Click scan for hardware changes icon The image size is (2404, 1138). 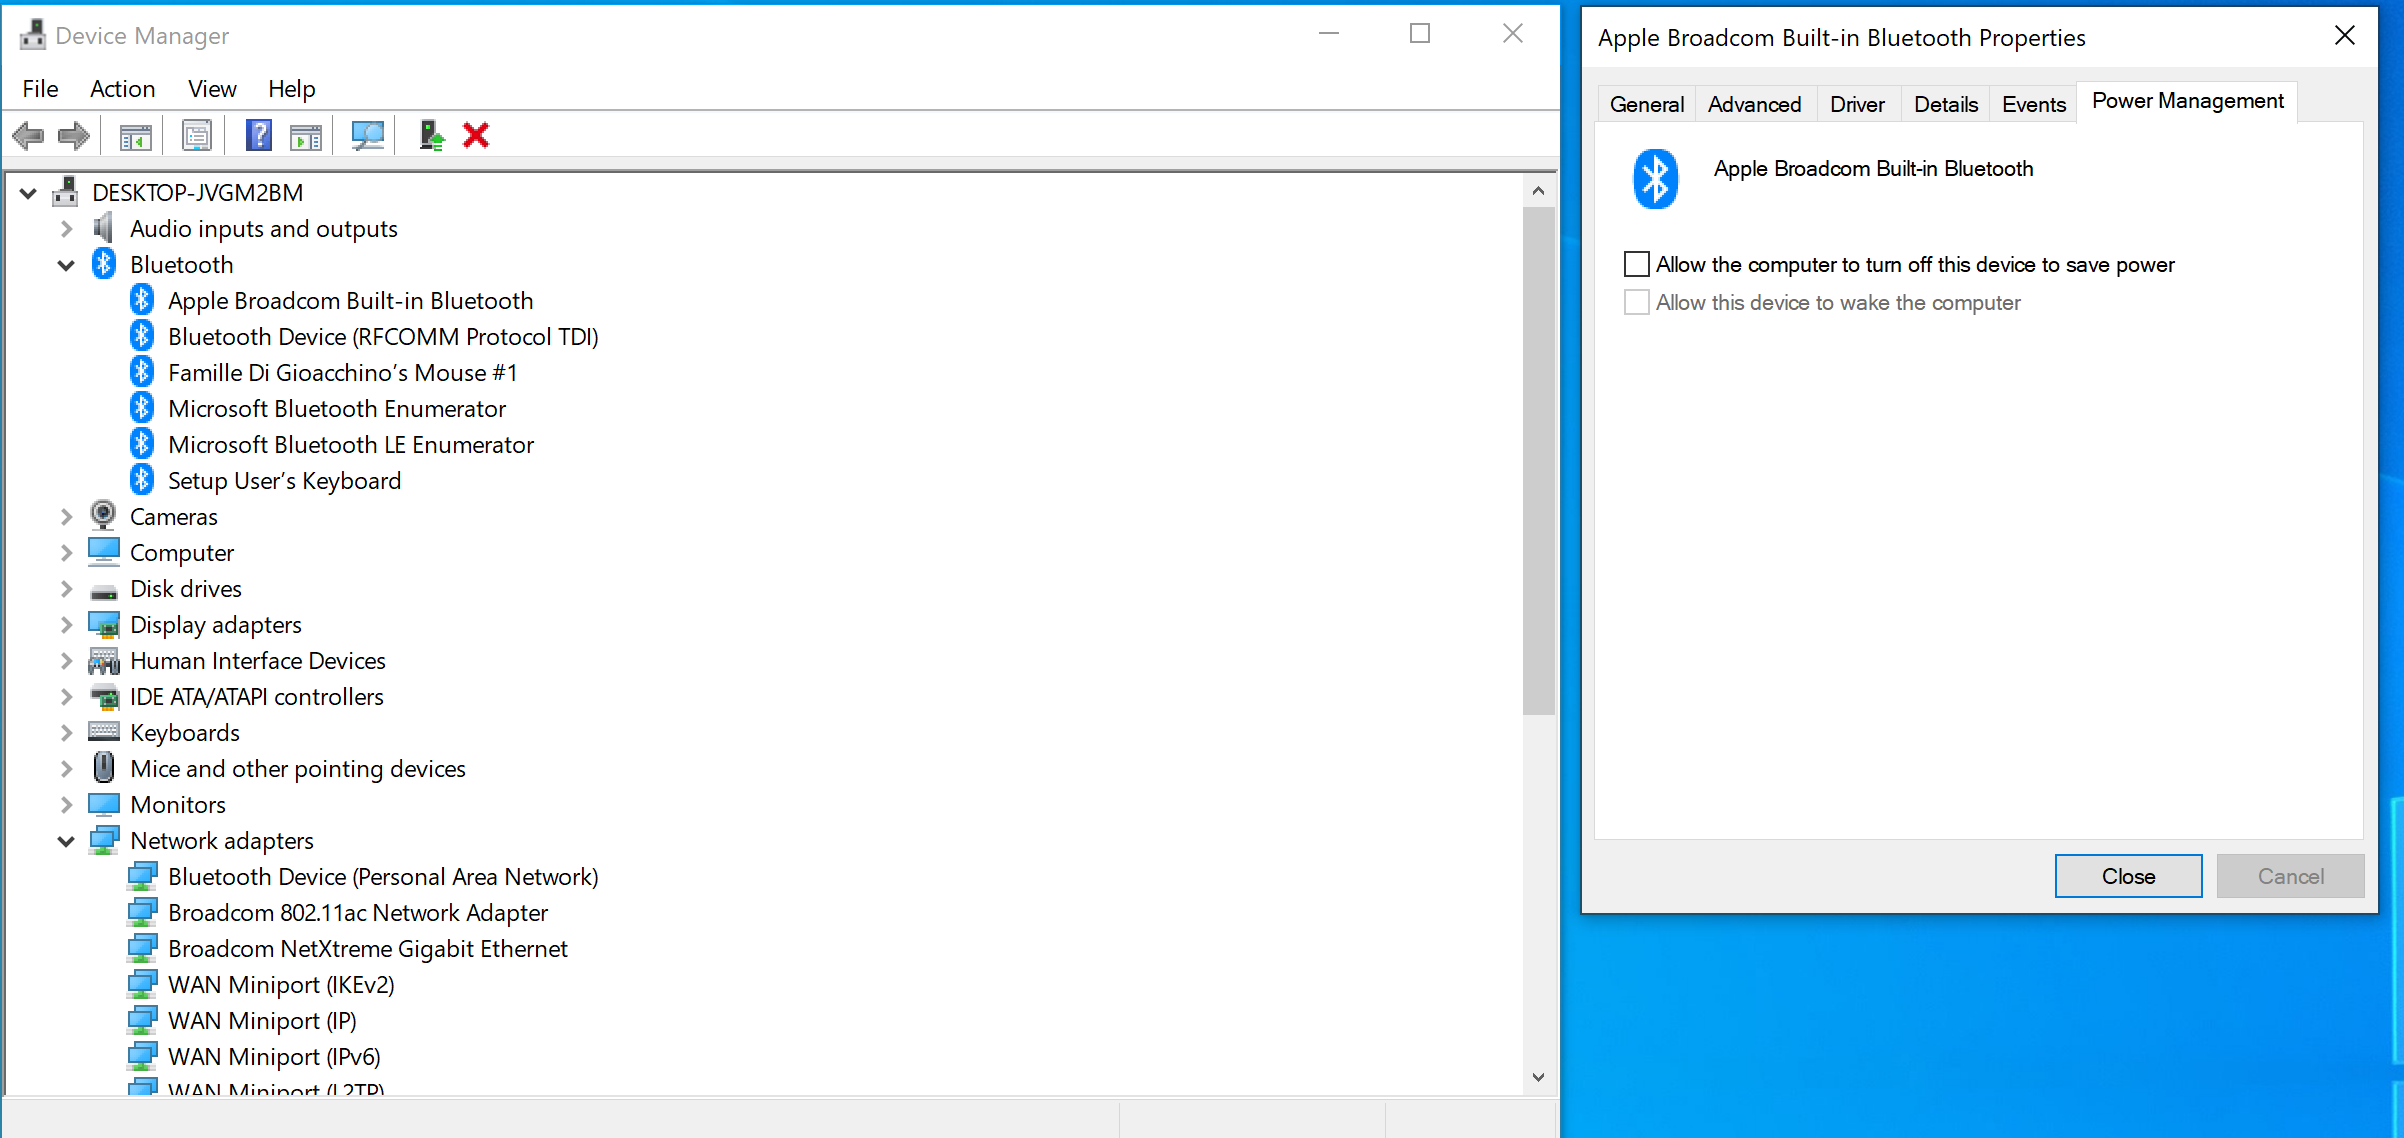click(367, 135)
